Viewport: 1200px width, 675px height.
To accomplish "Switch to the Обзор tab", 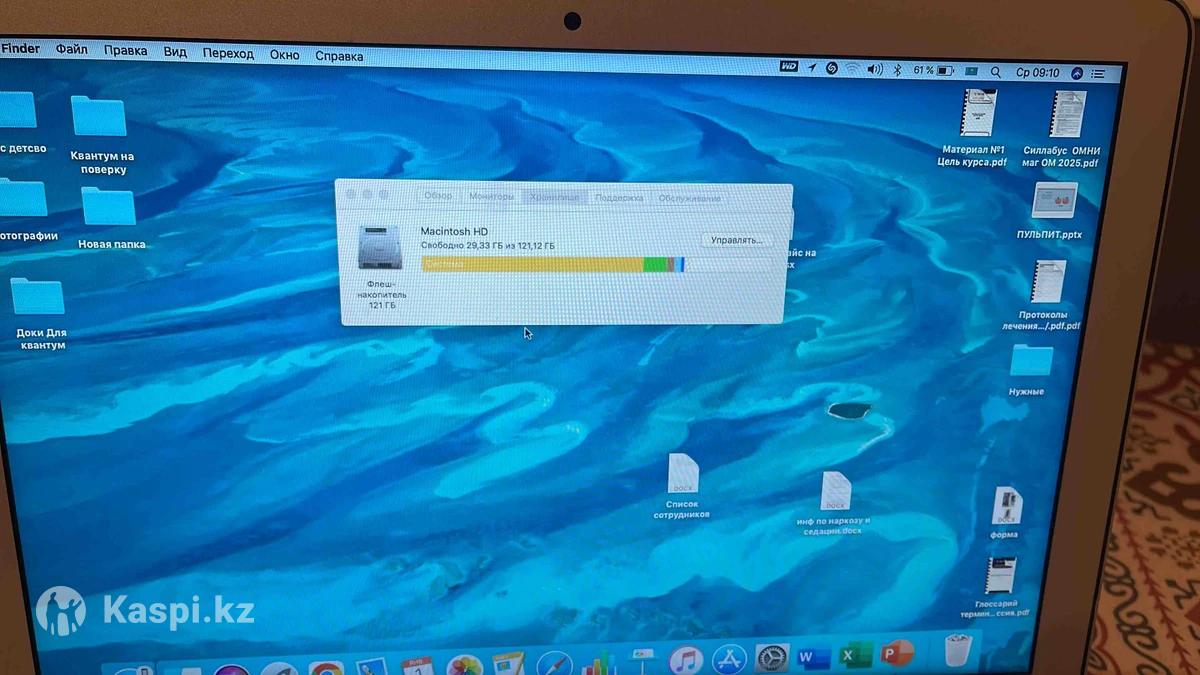I will coord(437,196).
